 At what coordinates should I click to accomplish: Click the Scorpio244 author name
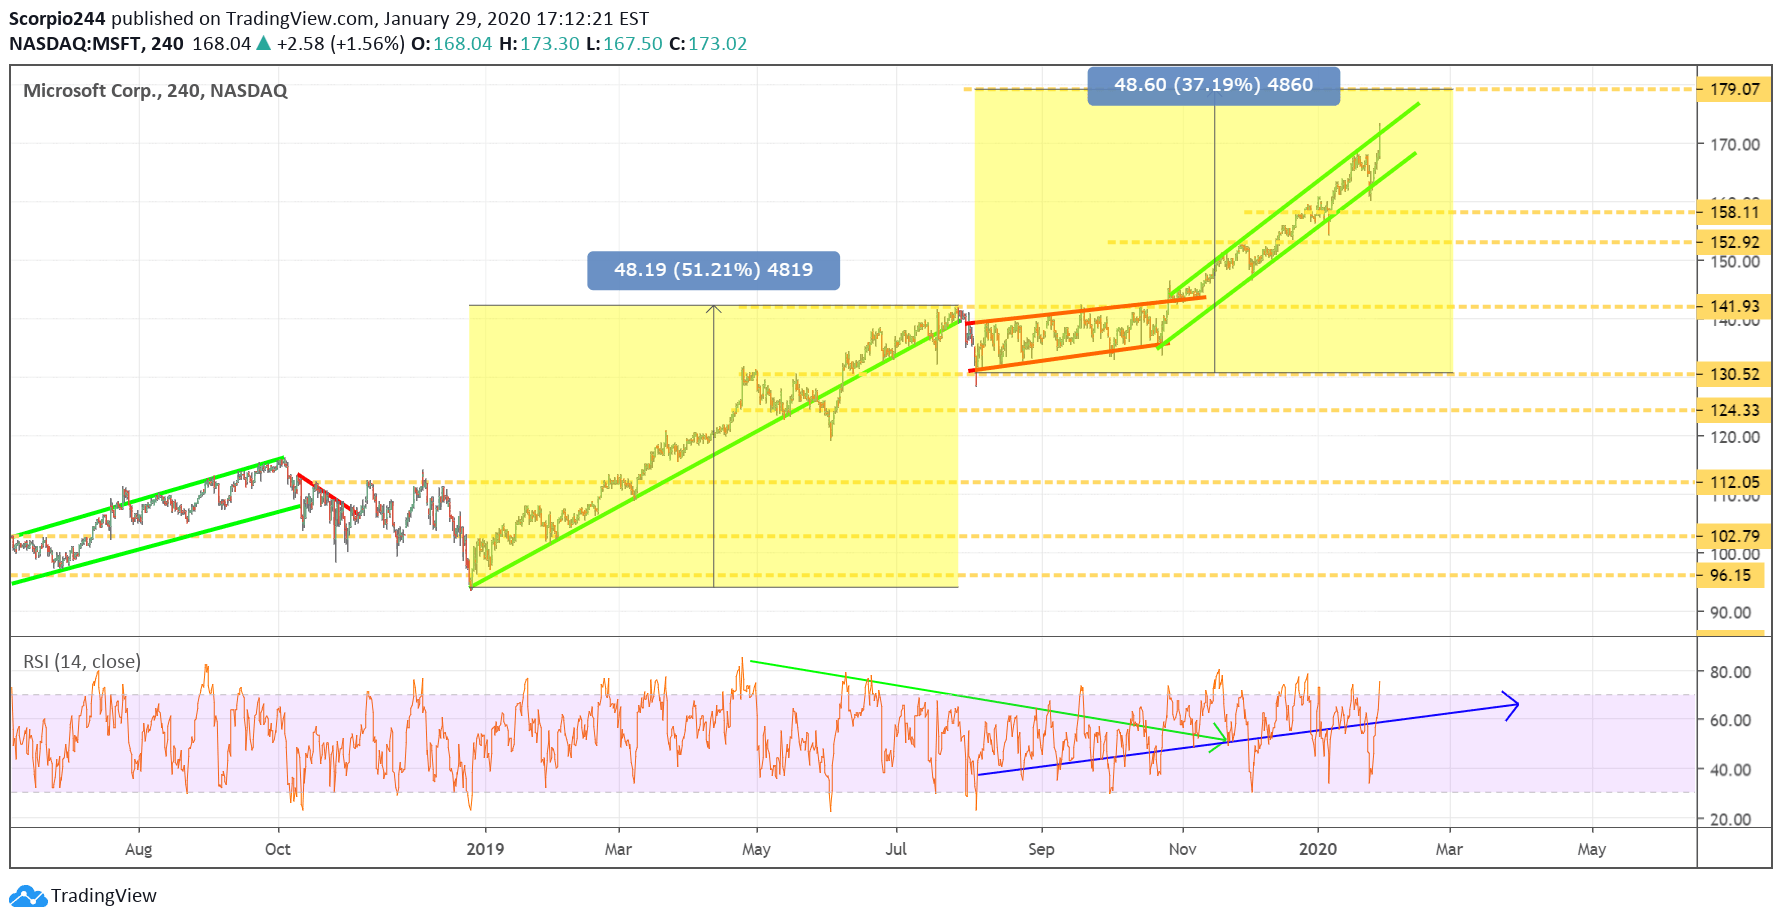57,19
